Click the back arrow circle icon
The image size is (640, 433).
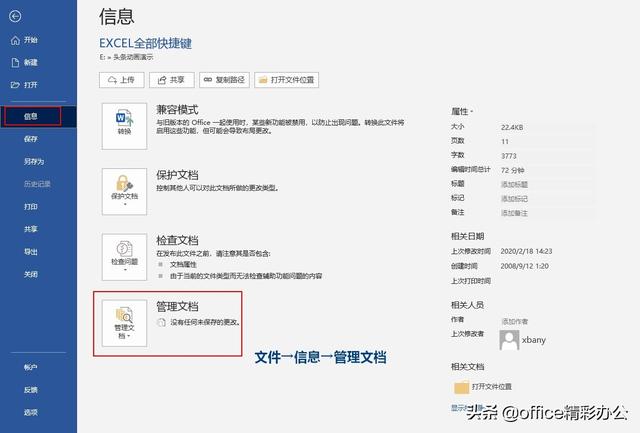(15, 16)
